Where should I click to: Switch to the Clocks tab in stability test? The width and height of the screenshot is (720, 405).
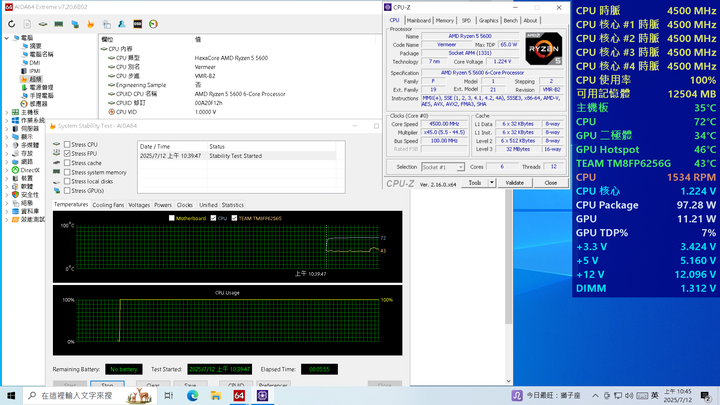coord(185,205)
